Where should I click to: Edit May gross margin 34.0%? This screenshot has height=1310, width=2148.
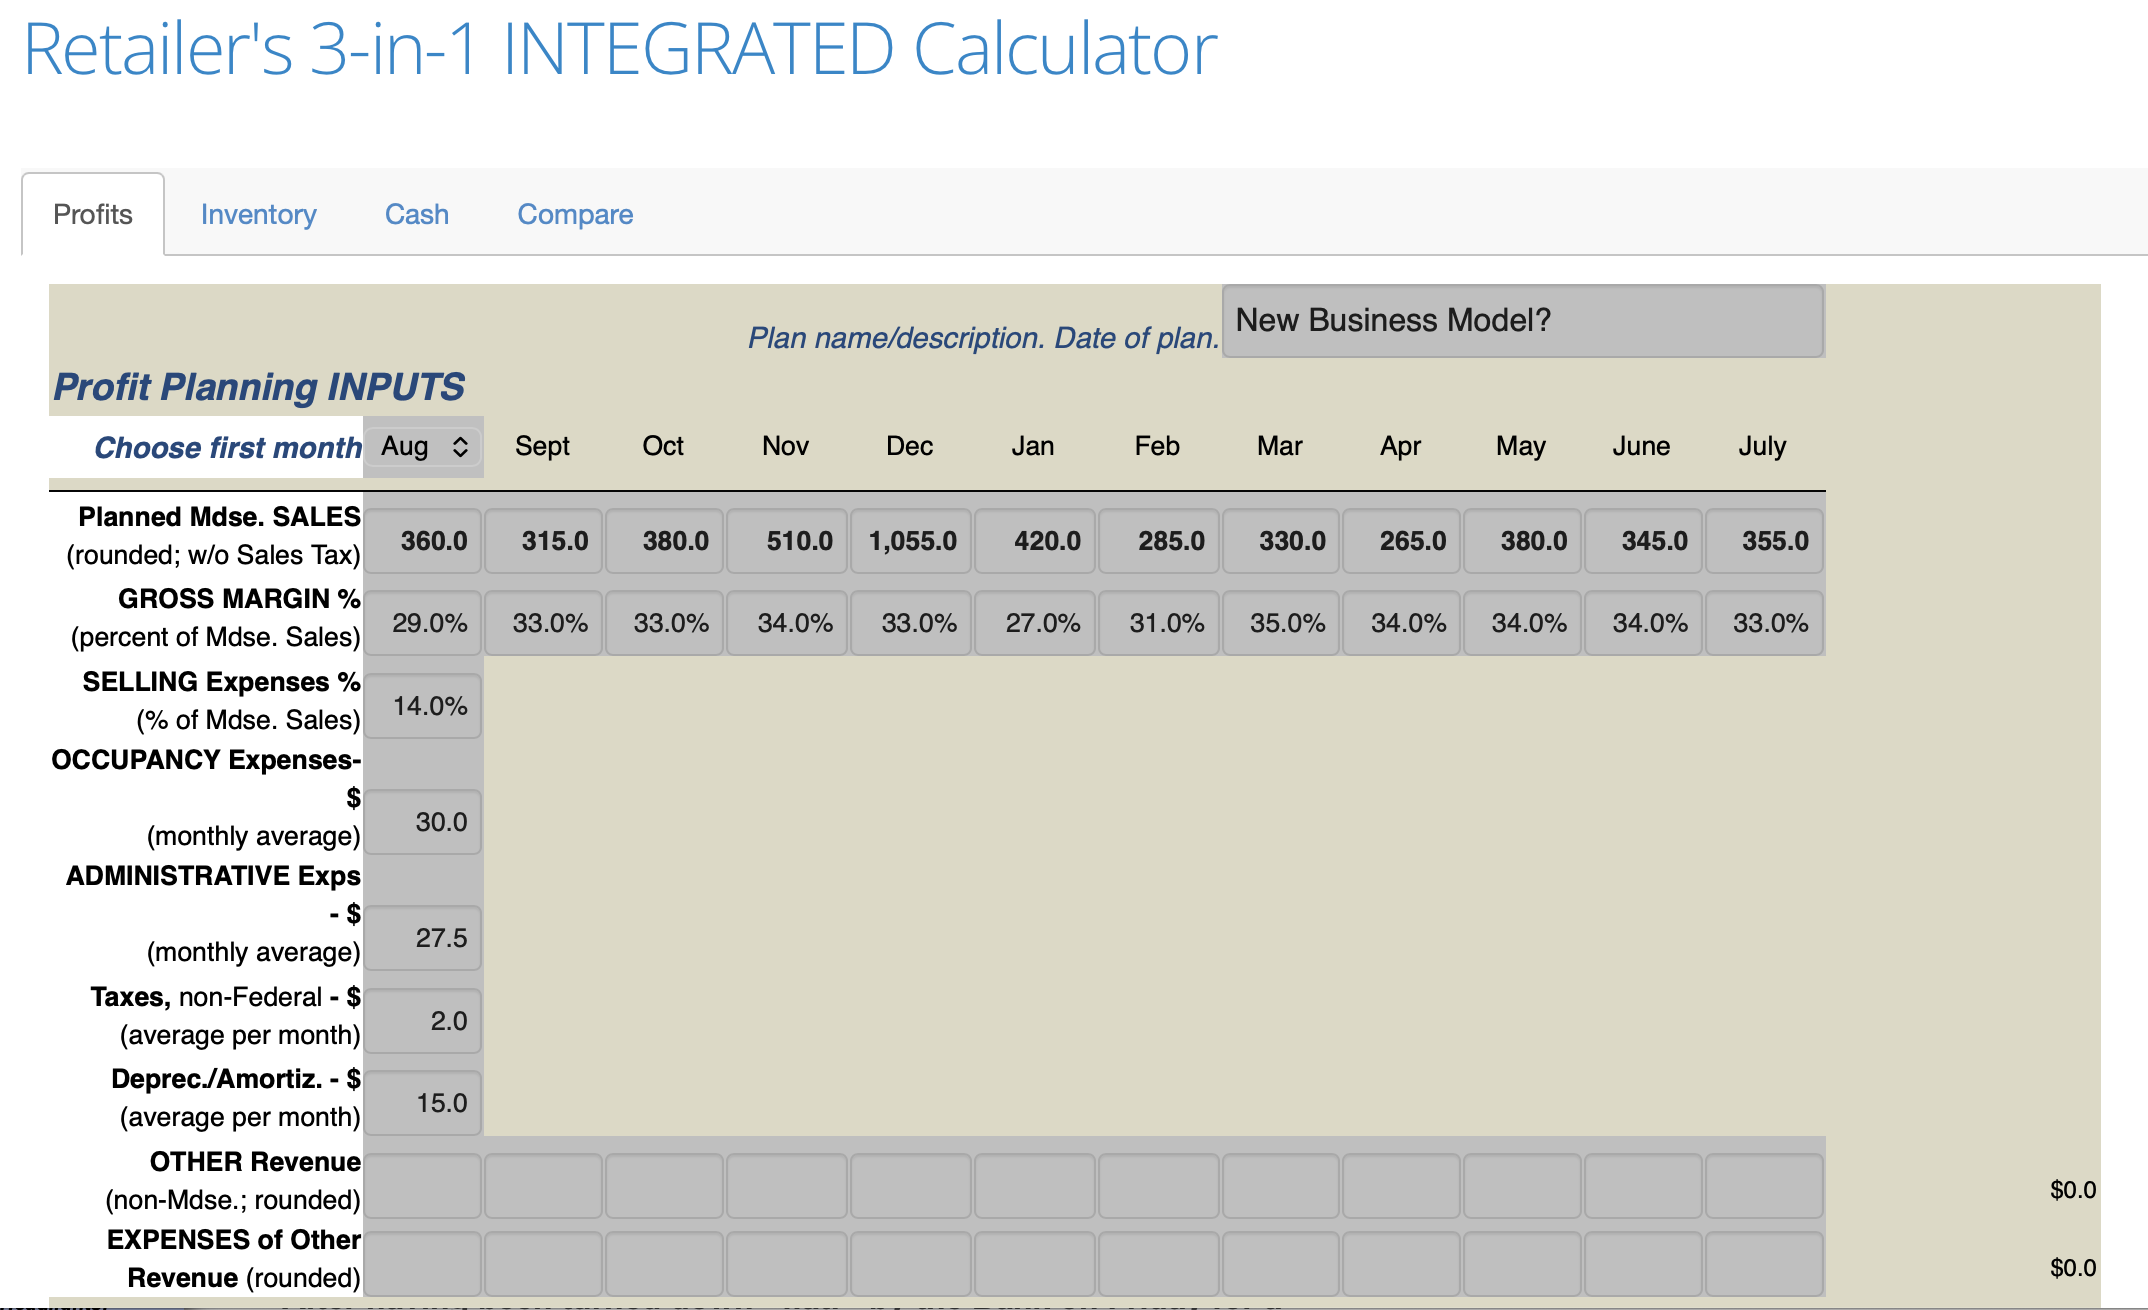[1523, 623]
